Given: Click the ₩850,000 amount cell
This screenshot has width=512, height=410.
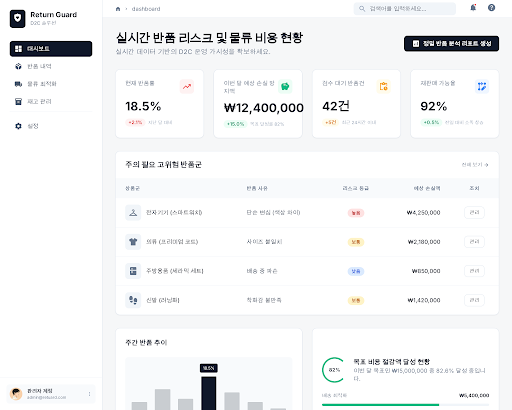Looking at the screenshot, I should [x=426, y=271].
